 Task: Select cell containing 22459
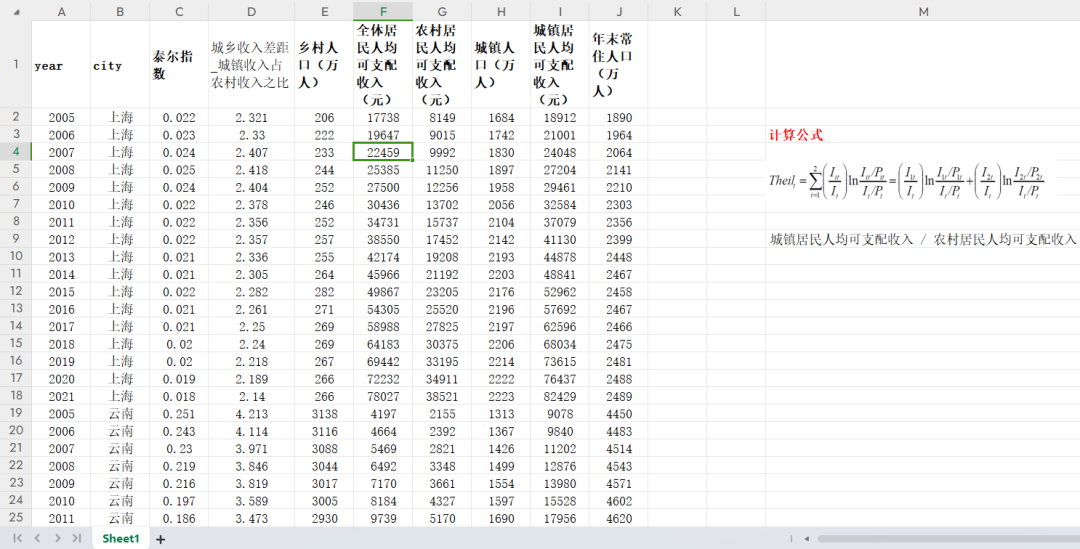pyautogui.click(x=383, y=152)
